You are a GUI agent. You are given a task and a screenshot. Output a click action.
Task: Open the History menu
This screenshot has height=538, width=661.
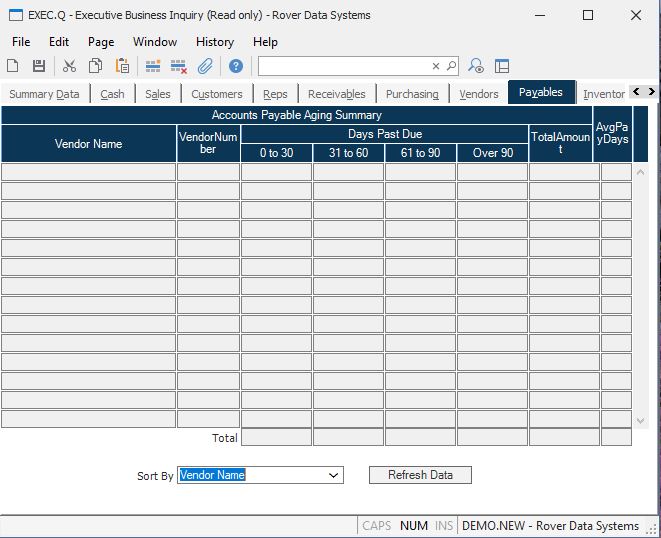214,42
